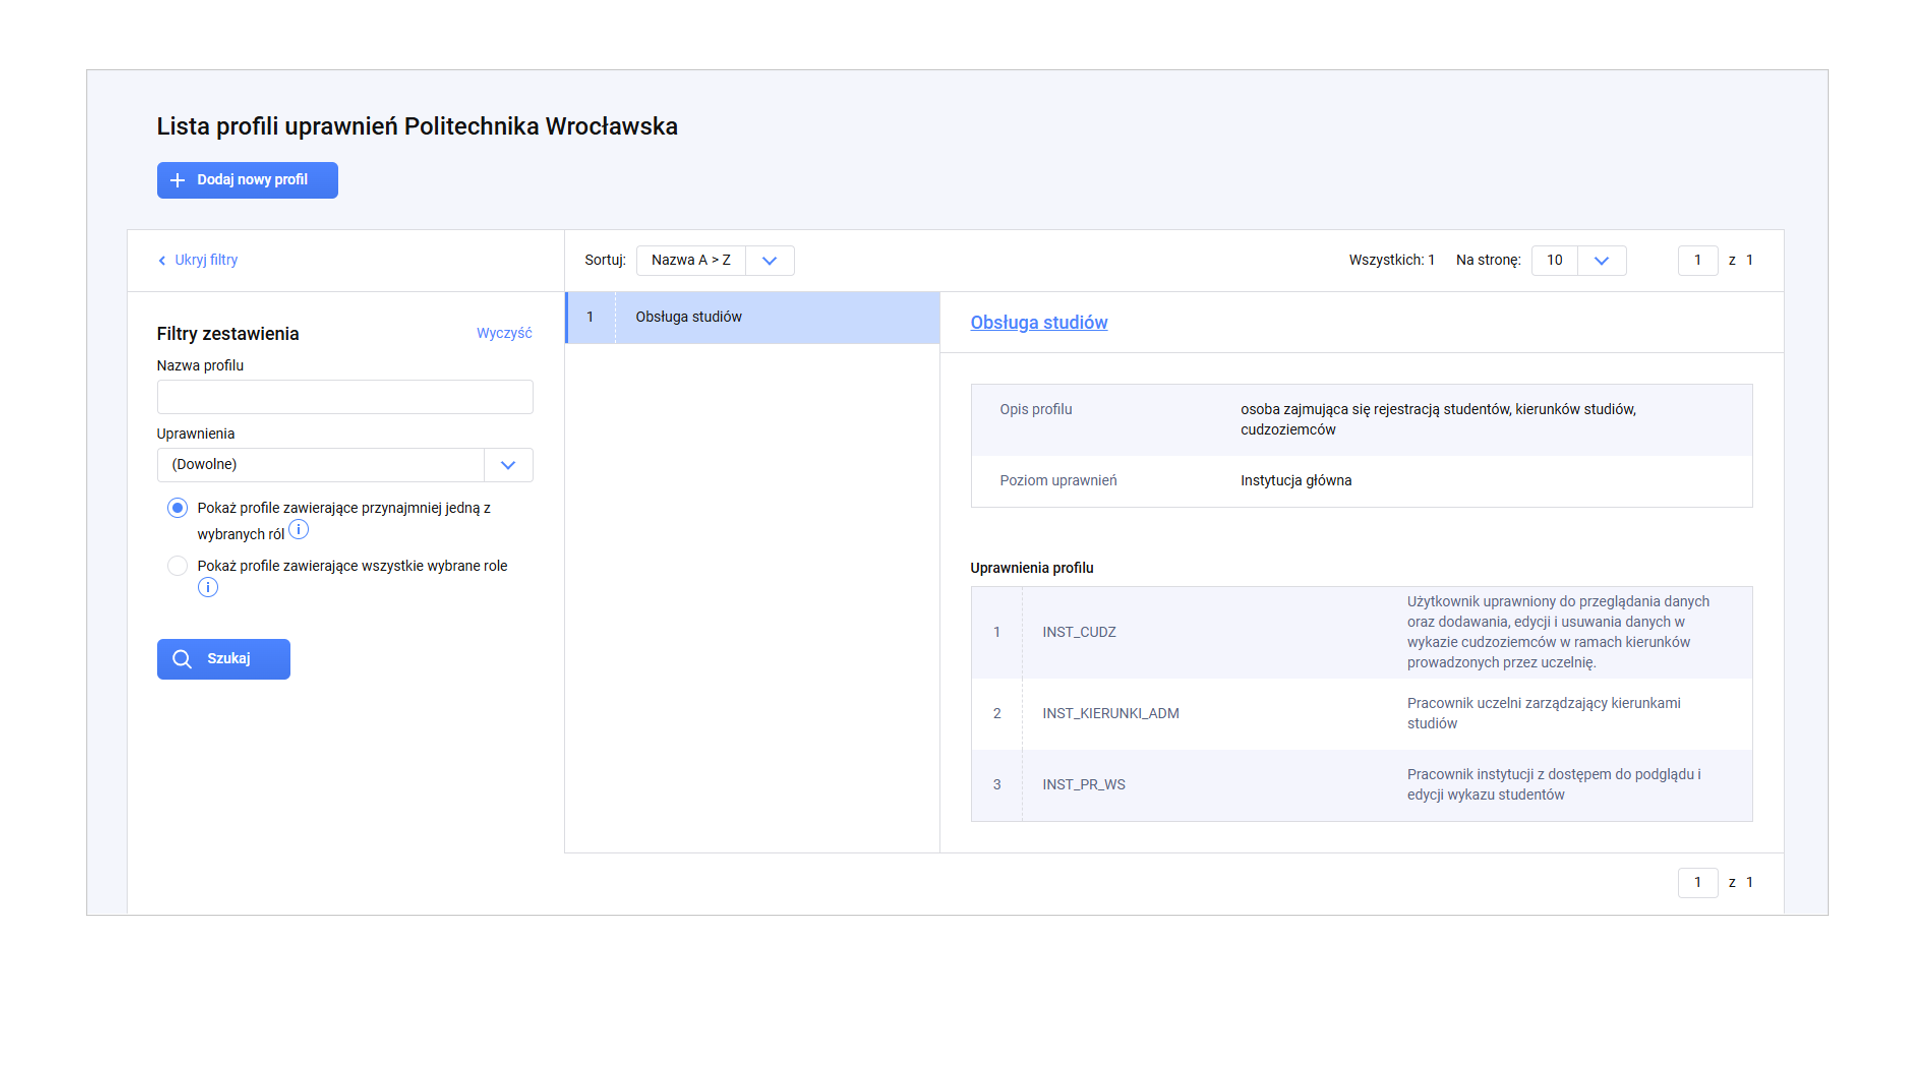Click the bottom page number field
Image resolution: width=1920 pixels, height=1080 pixels.
coord(1697,882)
